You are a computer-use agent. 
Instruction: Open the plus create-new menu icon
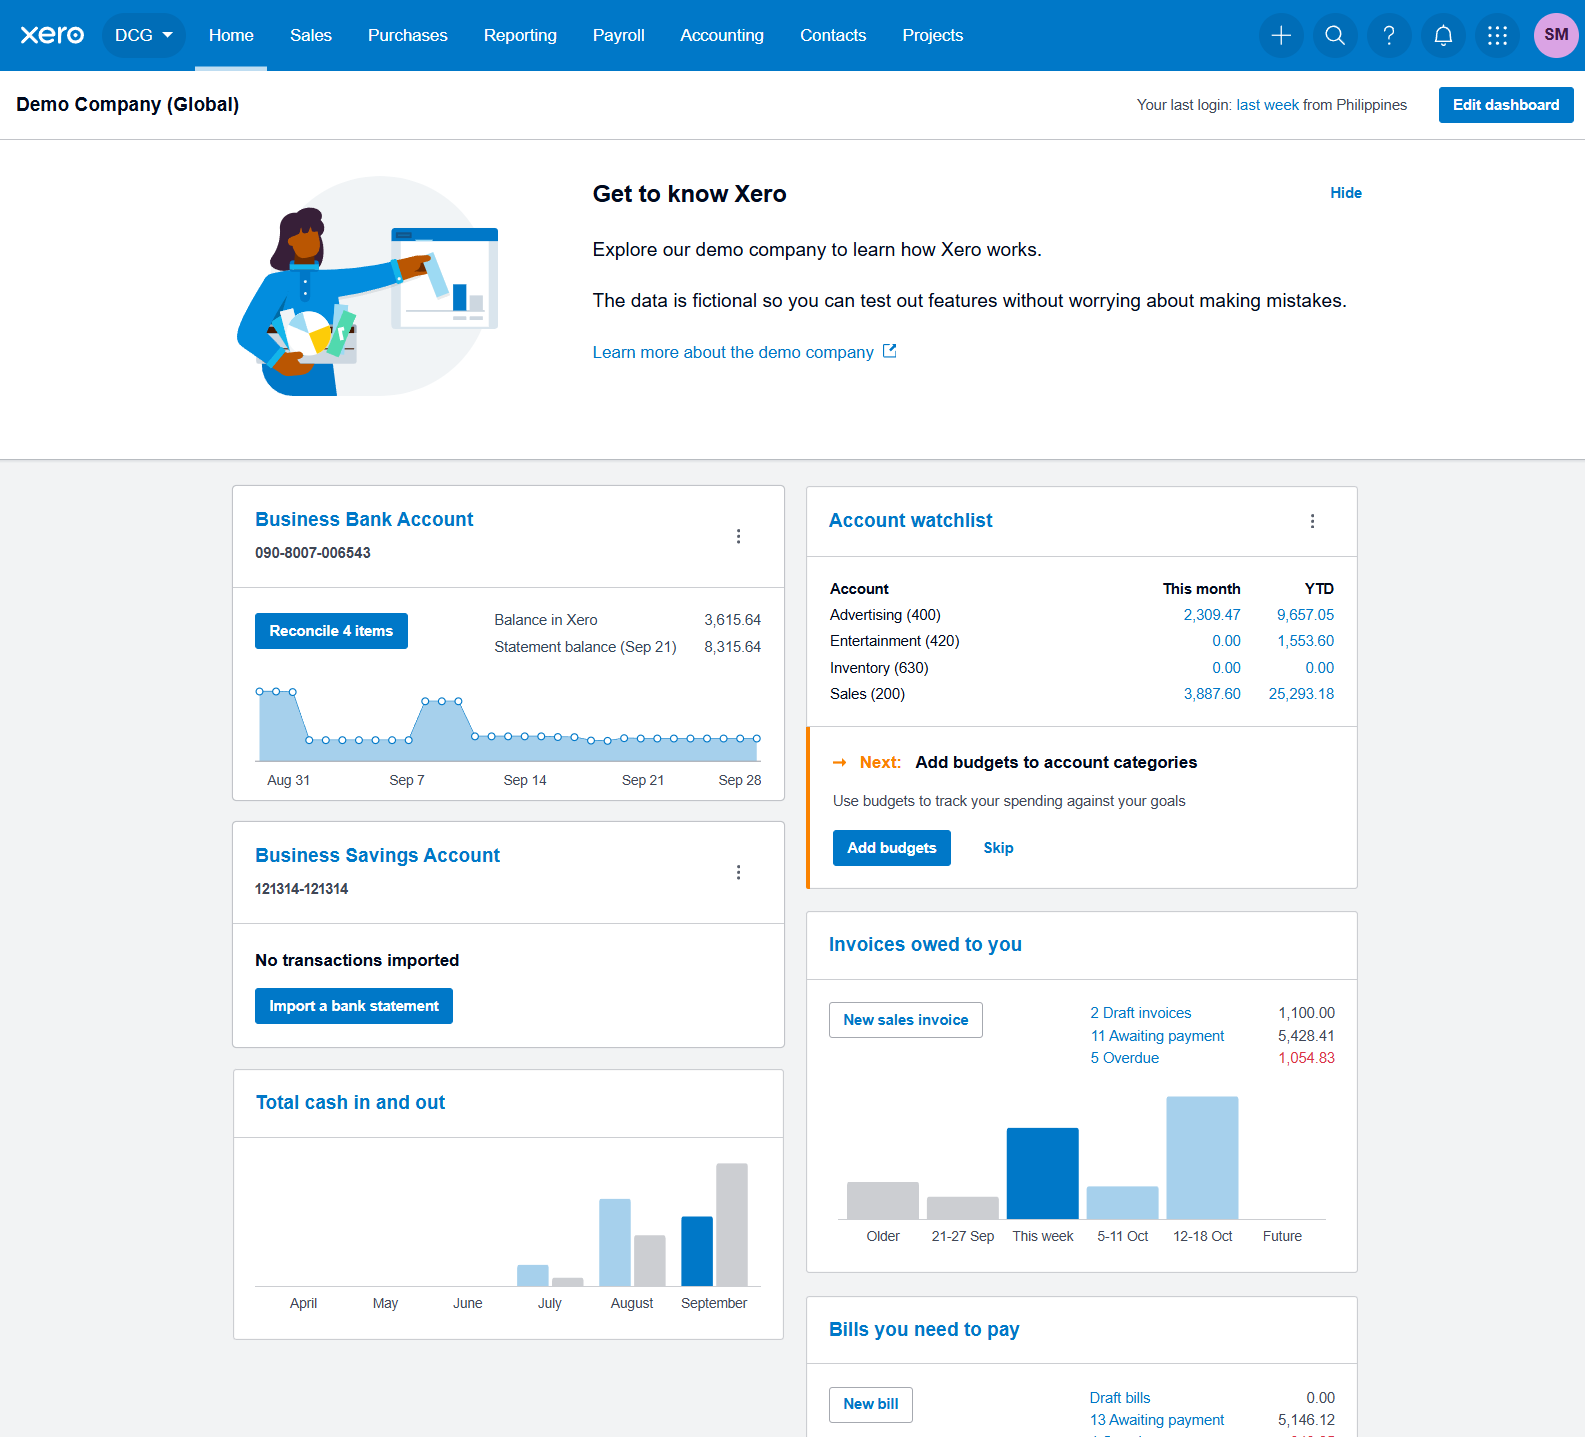click(1281, 36)
